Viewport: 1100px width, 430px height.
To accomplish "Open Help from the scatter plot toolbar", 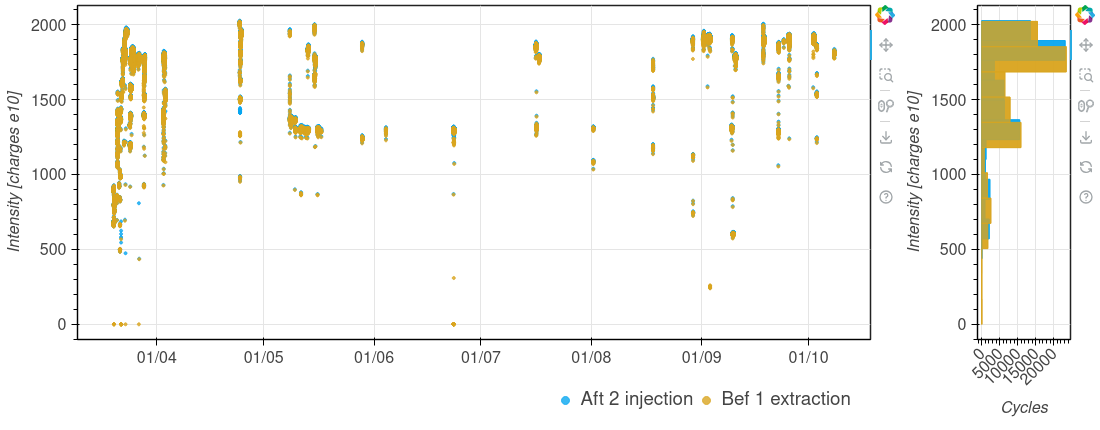I will (885, 198).
